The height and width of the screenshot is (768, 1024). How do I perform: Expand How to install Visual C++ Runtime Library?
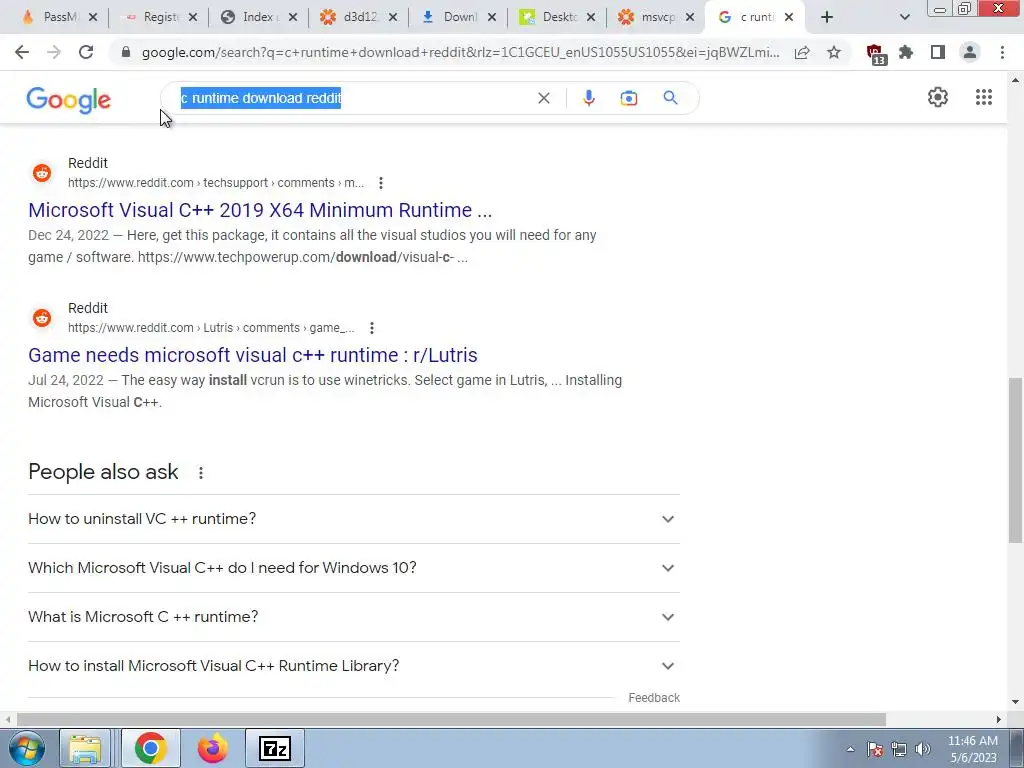[354, 666]
